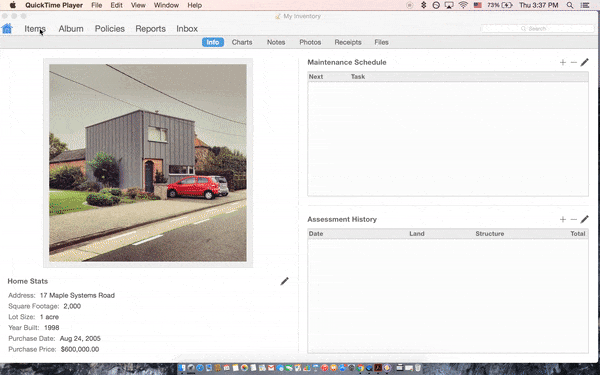Launch Safari from the Dock
This screenshot has height=375, width=600.
pyautogui.click(x=200, y=368)
